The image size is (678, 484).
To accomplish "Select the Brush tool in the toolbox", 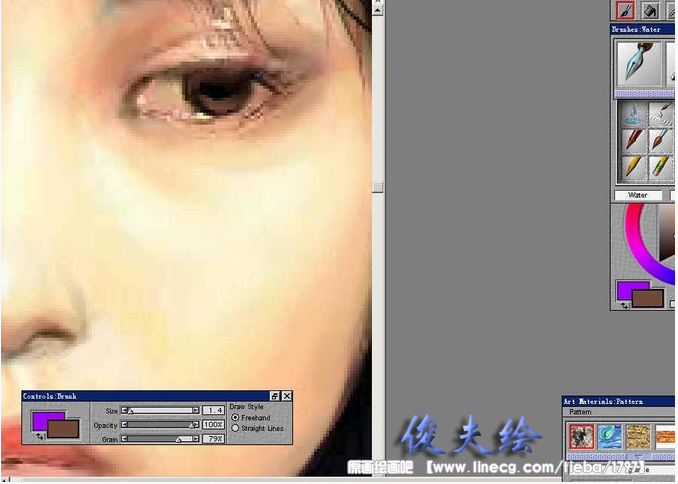I will (x=625, y=11).
